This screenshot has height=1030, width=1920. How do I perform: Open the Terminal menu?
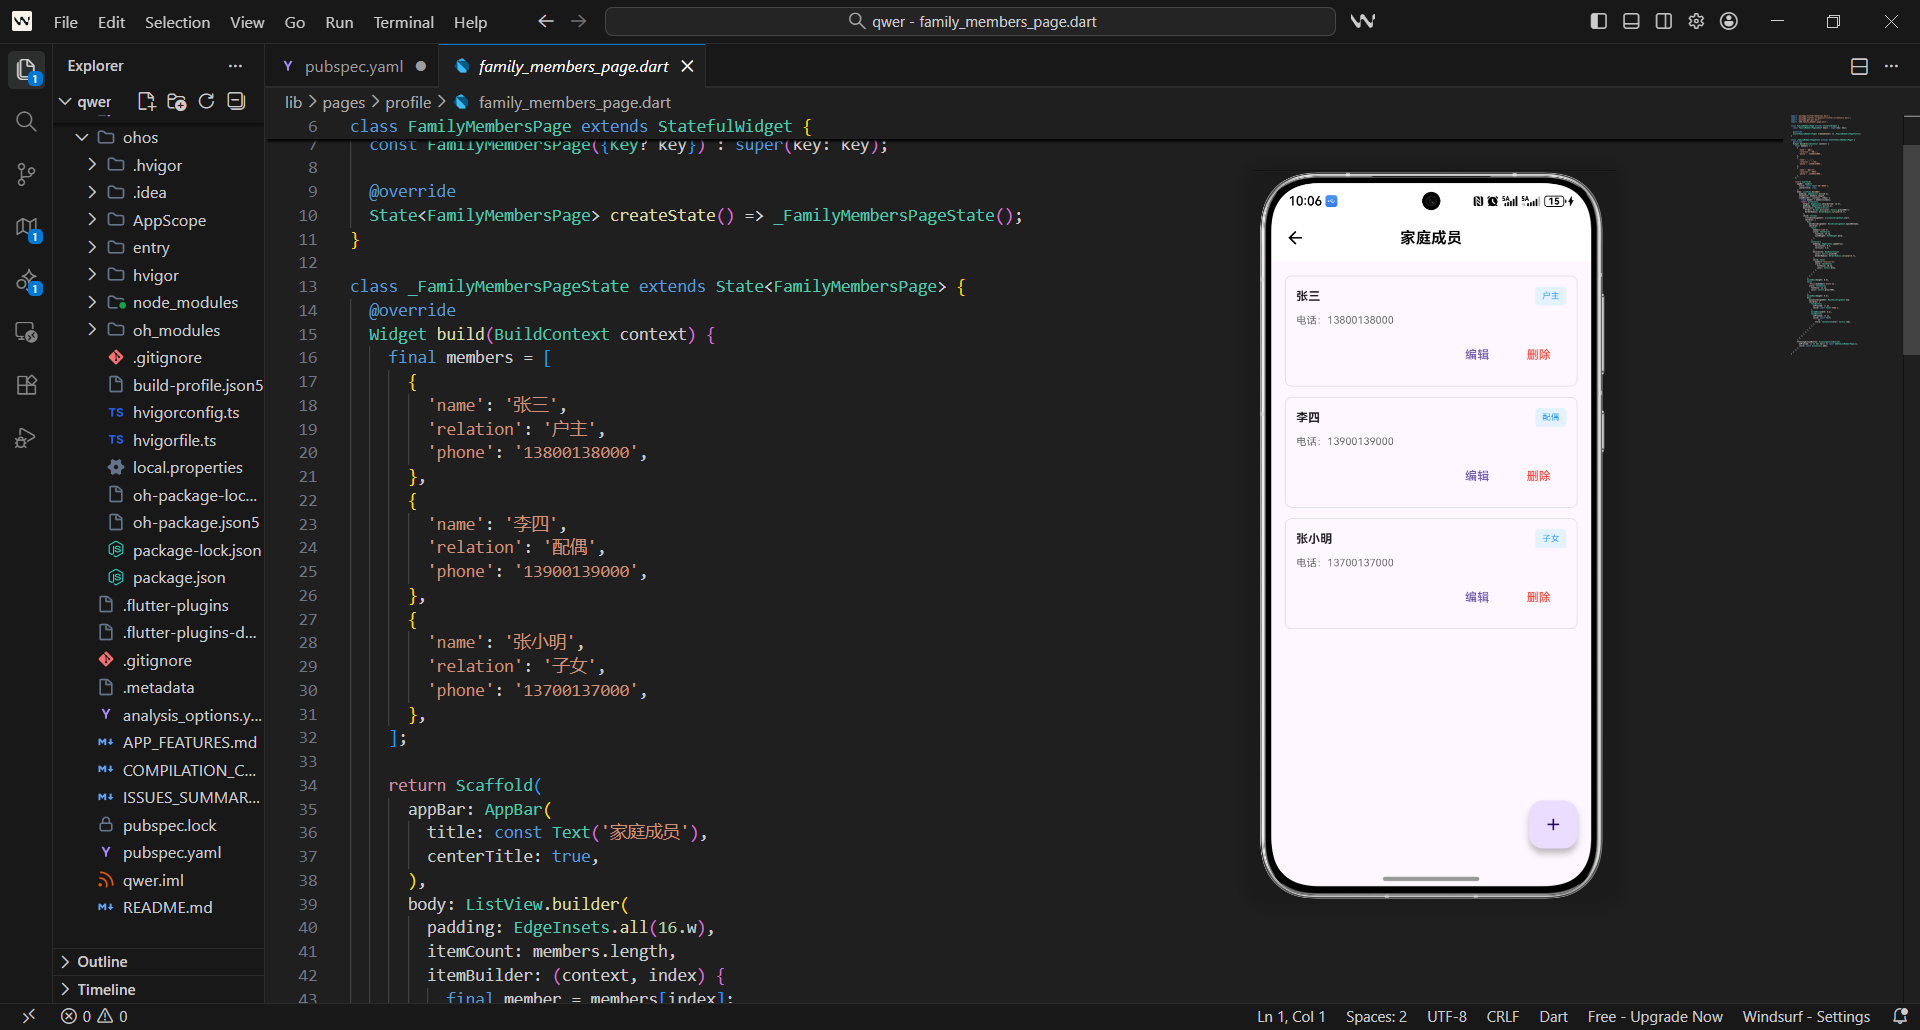tap(403, 22)
